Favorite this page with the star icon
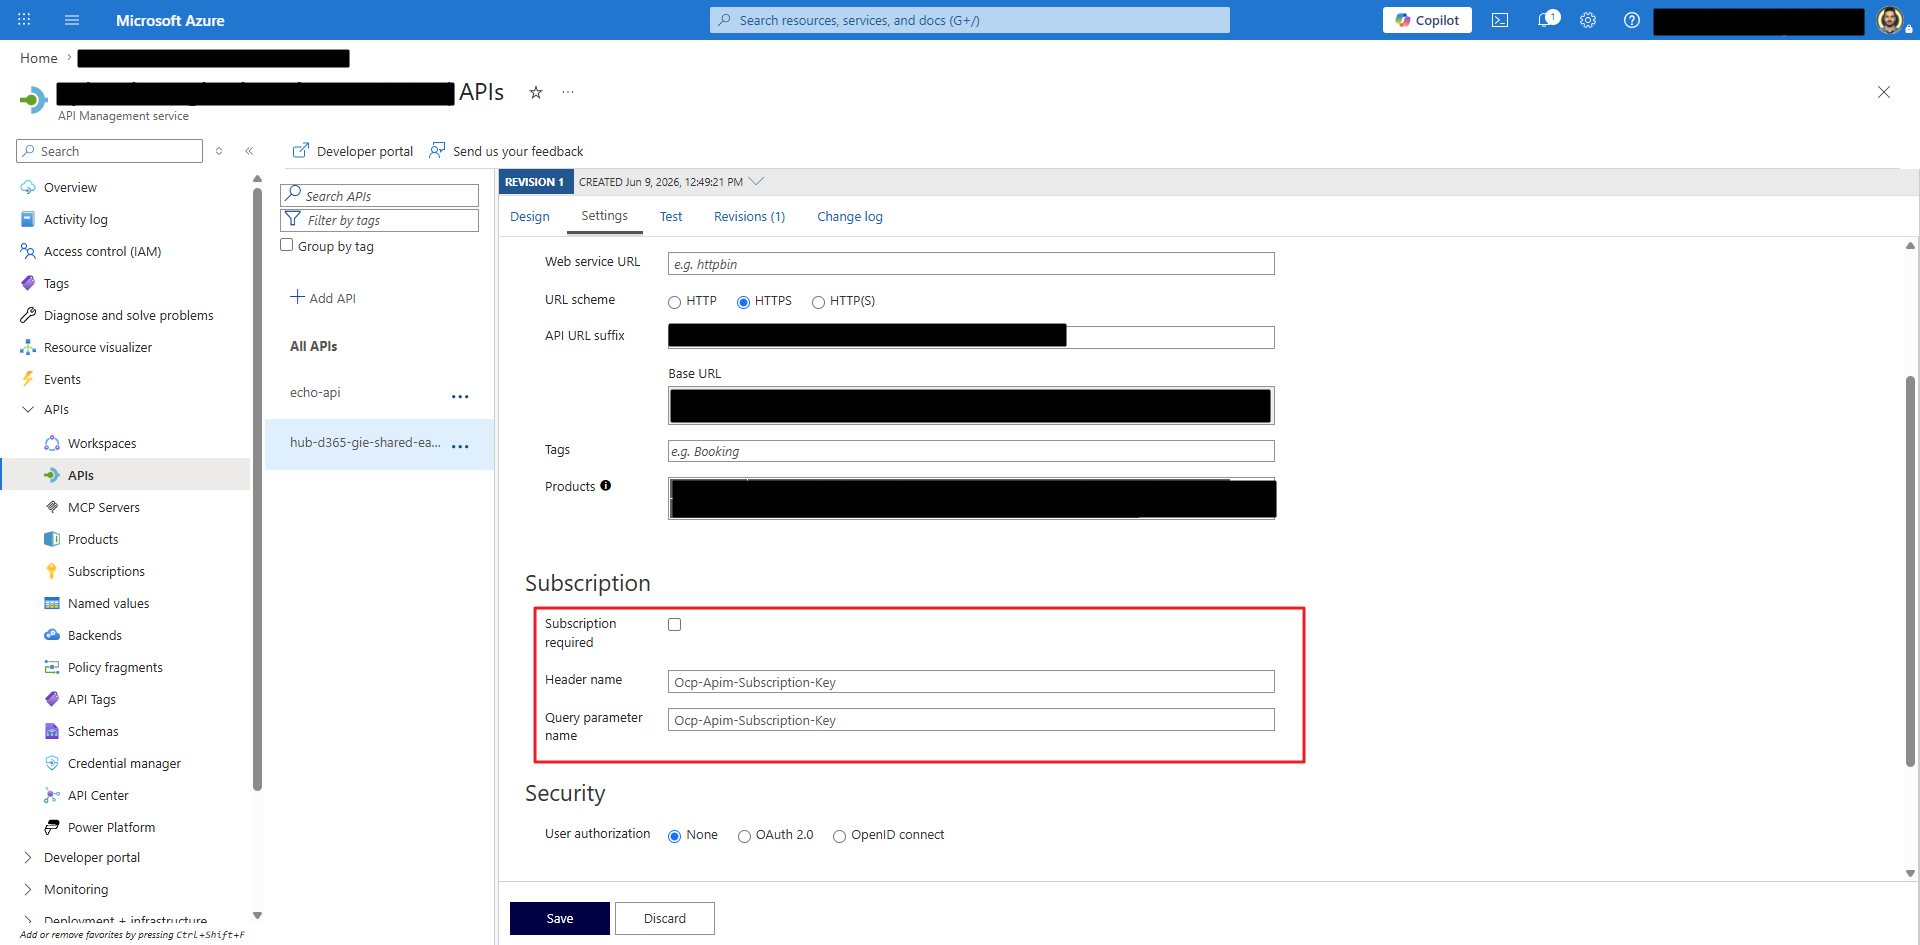The image size is (1920, 945). tap(536, 92)
